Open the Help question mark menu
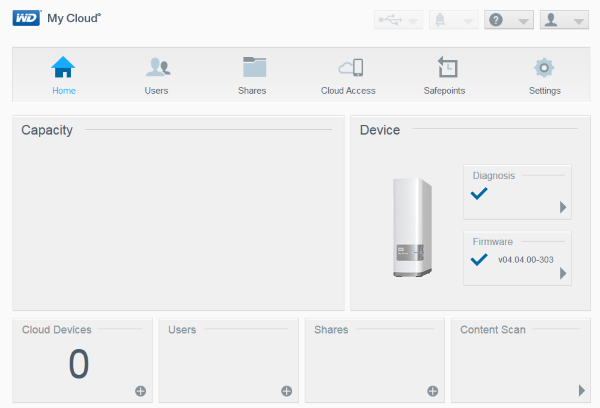Viewport: 600px width, 408px height. (509, 20)
